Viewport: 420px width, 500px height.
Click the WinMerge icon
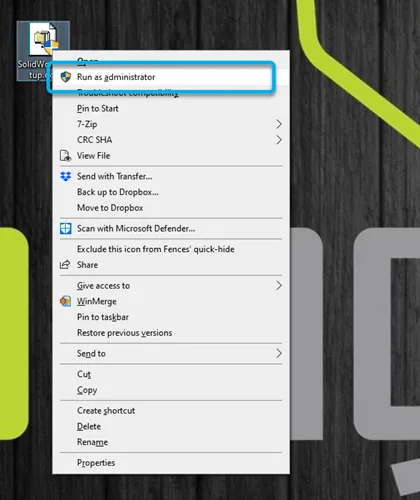(65, 301)
